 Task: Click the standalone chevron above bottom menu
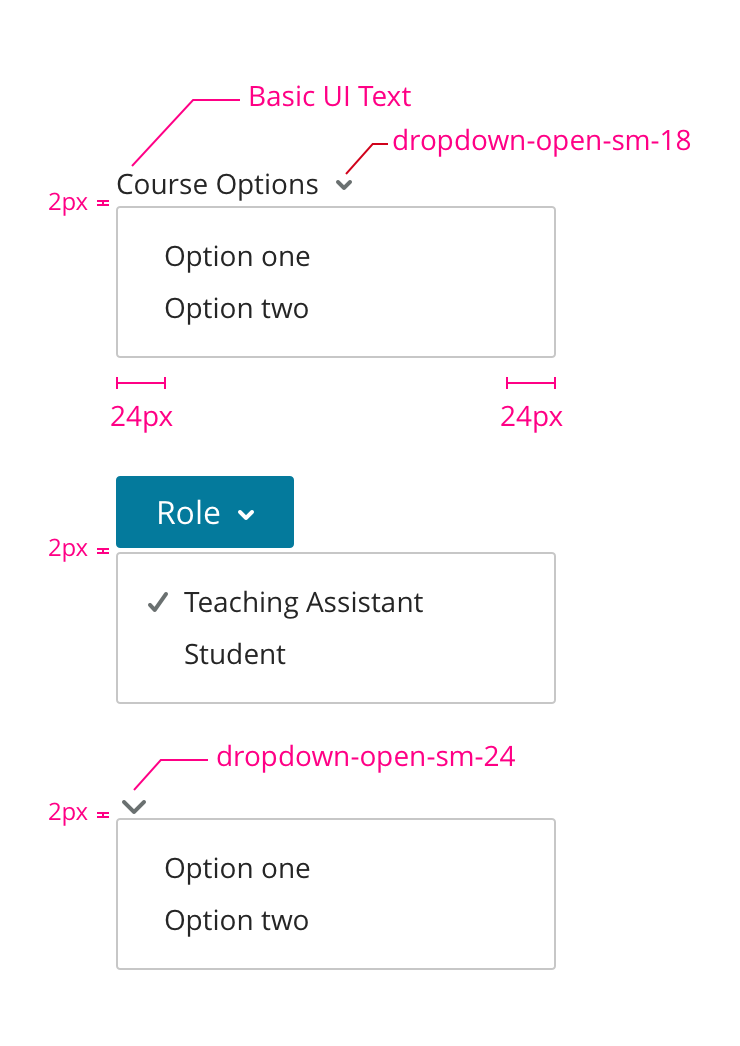(134, 806)
